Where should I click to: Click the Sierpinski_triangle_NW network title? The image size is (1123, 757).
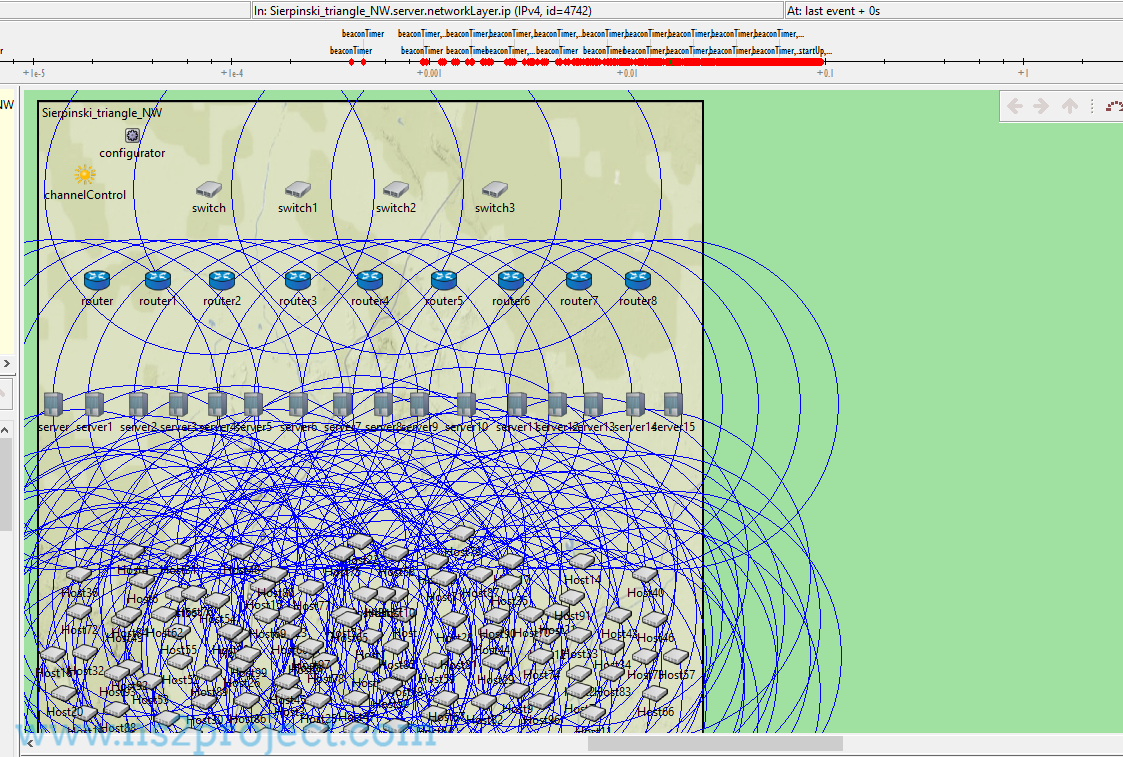[102, 113]
